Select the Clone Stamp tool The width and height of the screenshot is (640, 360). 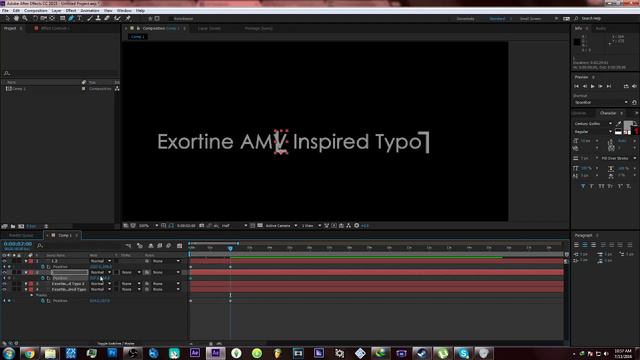tap(98, 18)
